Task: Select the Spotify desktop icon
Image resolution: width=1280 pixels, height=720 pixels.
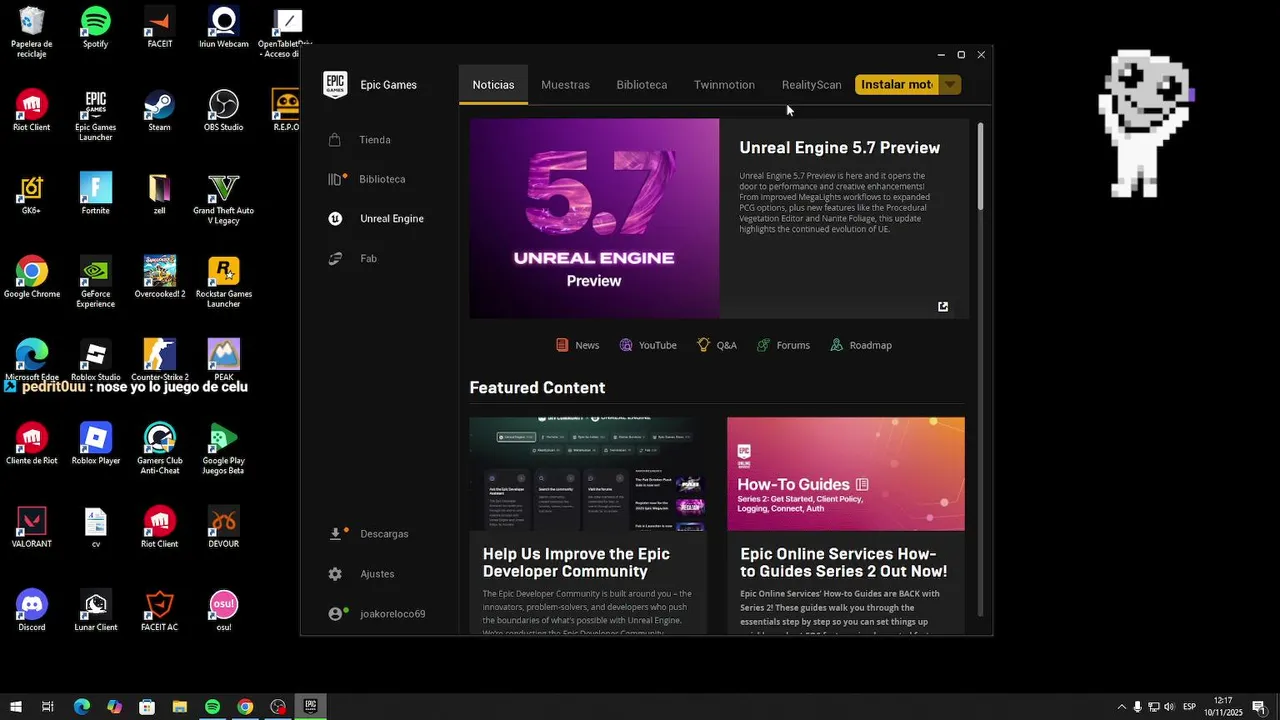Action: [x=95, y=28]
